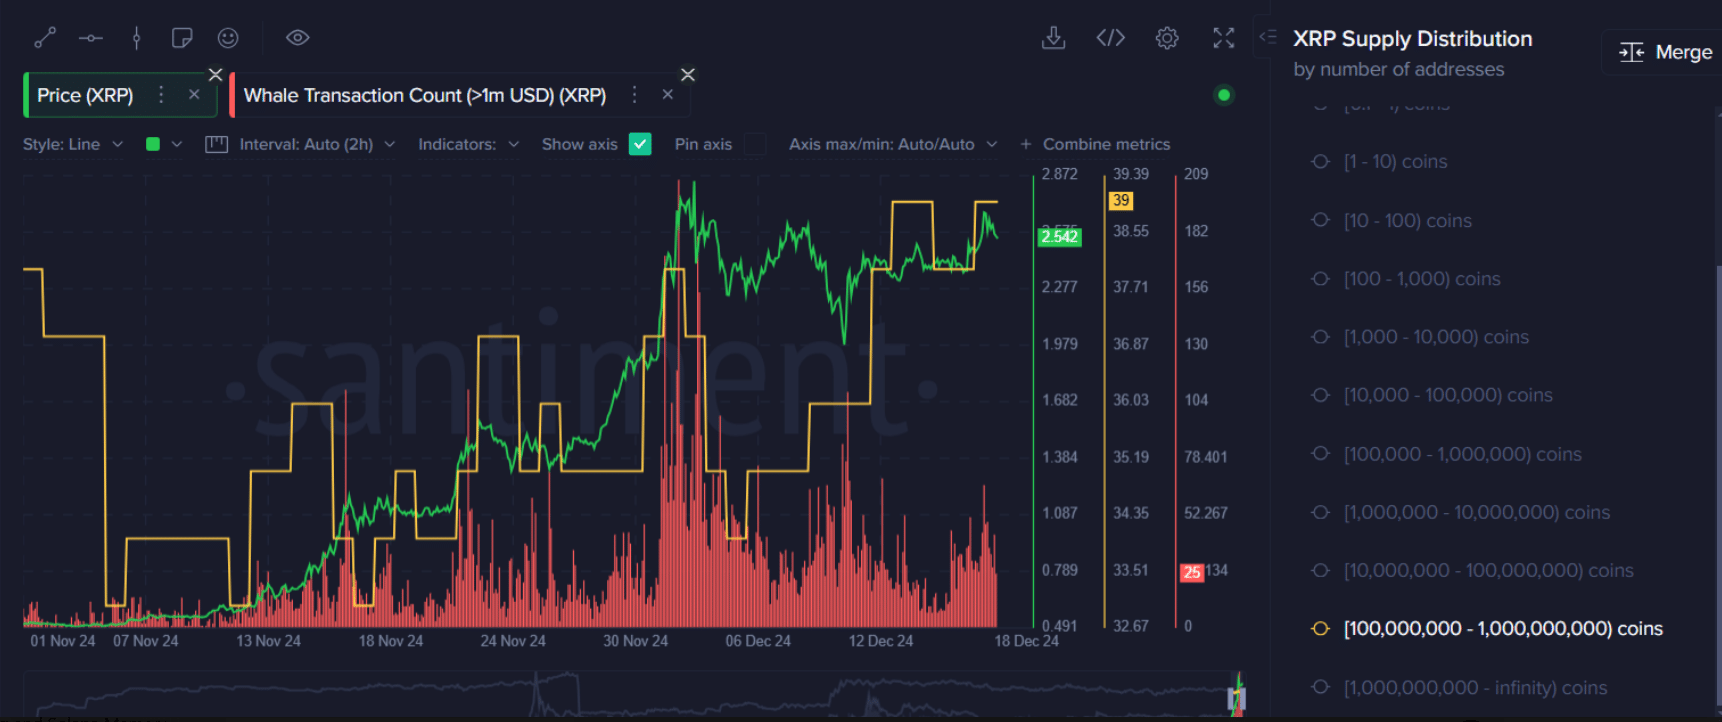
Task: Enter fullscreen chart mode
Action: [x=1223, y=38]
